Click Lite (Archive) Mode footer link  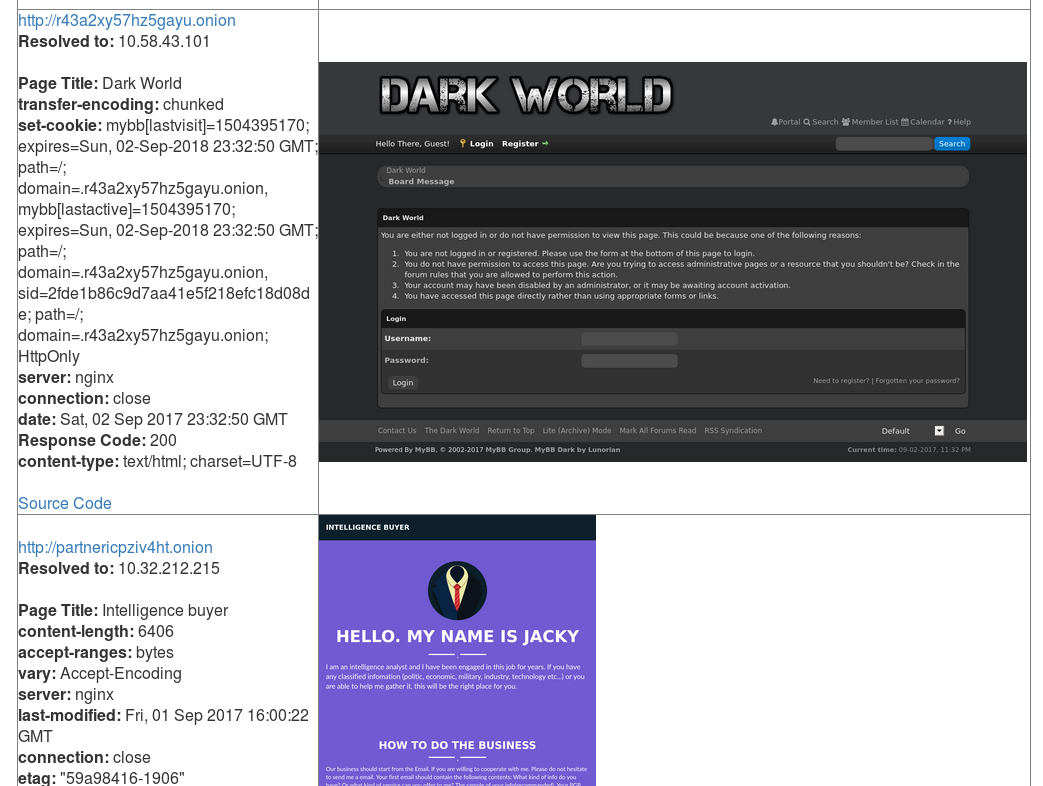click(x=577, y=431)
